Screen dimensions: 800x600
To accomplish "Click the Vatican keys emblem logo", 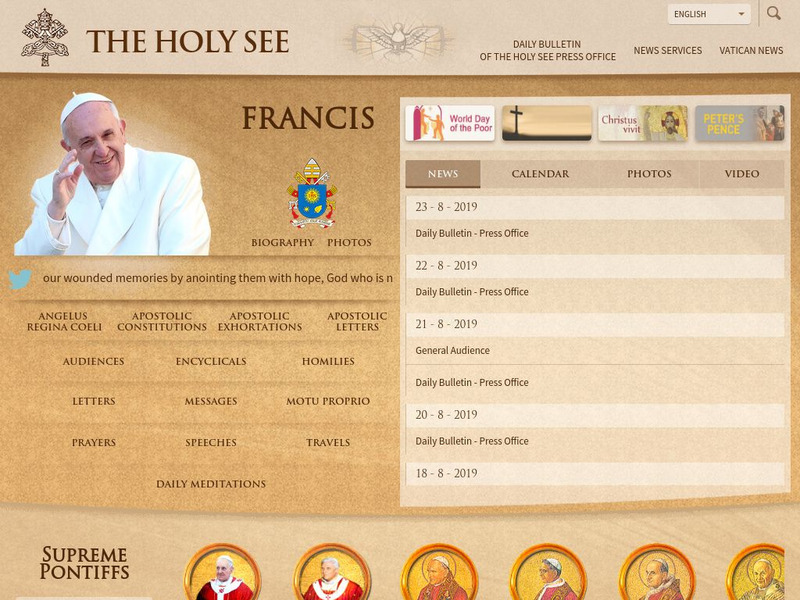I will (x=45, y=38).
